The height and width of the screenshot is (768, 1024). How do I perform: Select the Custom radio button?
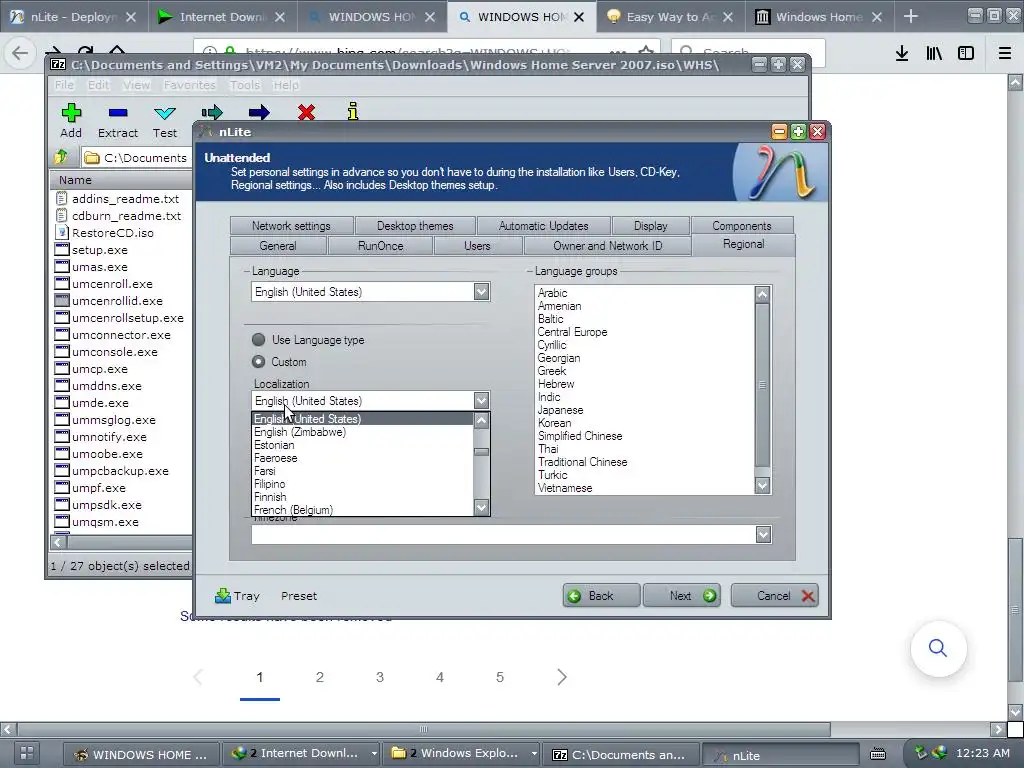tap(259, 361)
